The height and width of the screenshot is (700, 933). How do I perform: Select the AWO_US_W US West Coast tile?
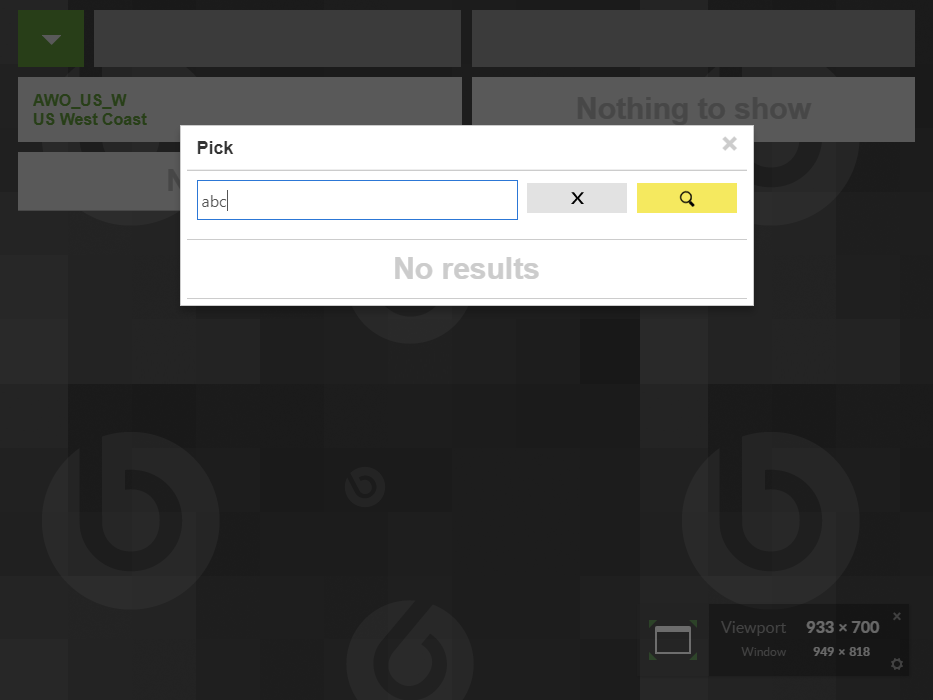tap(240, 110)
